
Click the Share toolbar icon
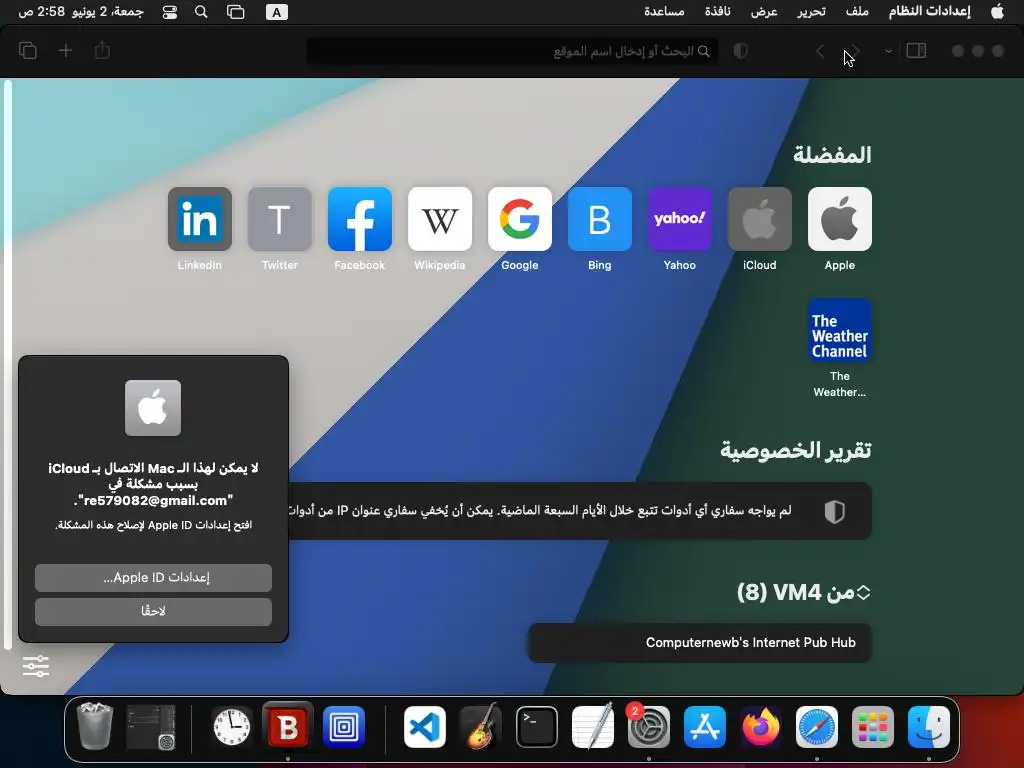[x=103, y=50]
